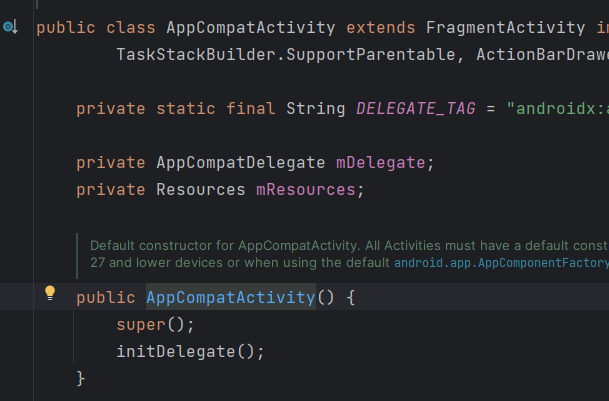The image size is (609, 401).
Task: Click the closing brace of the constructor
Action: click(x=80, y=378)
